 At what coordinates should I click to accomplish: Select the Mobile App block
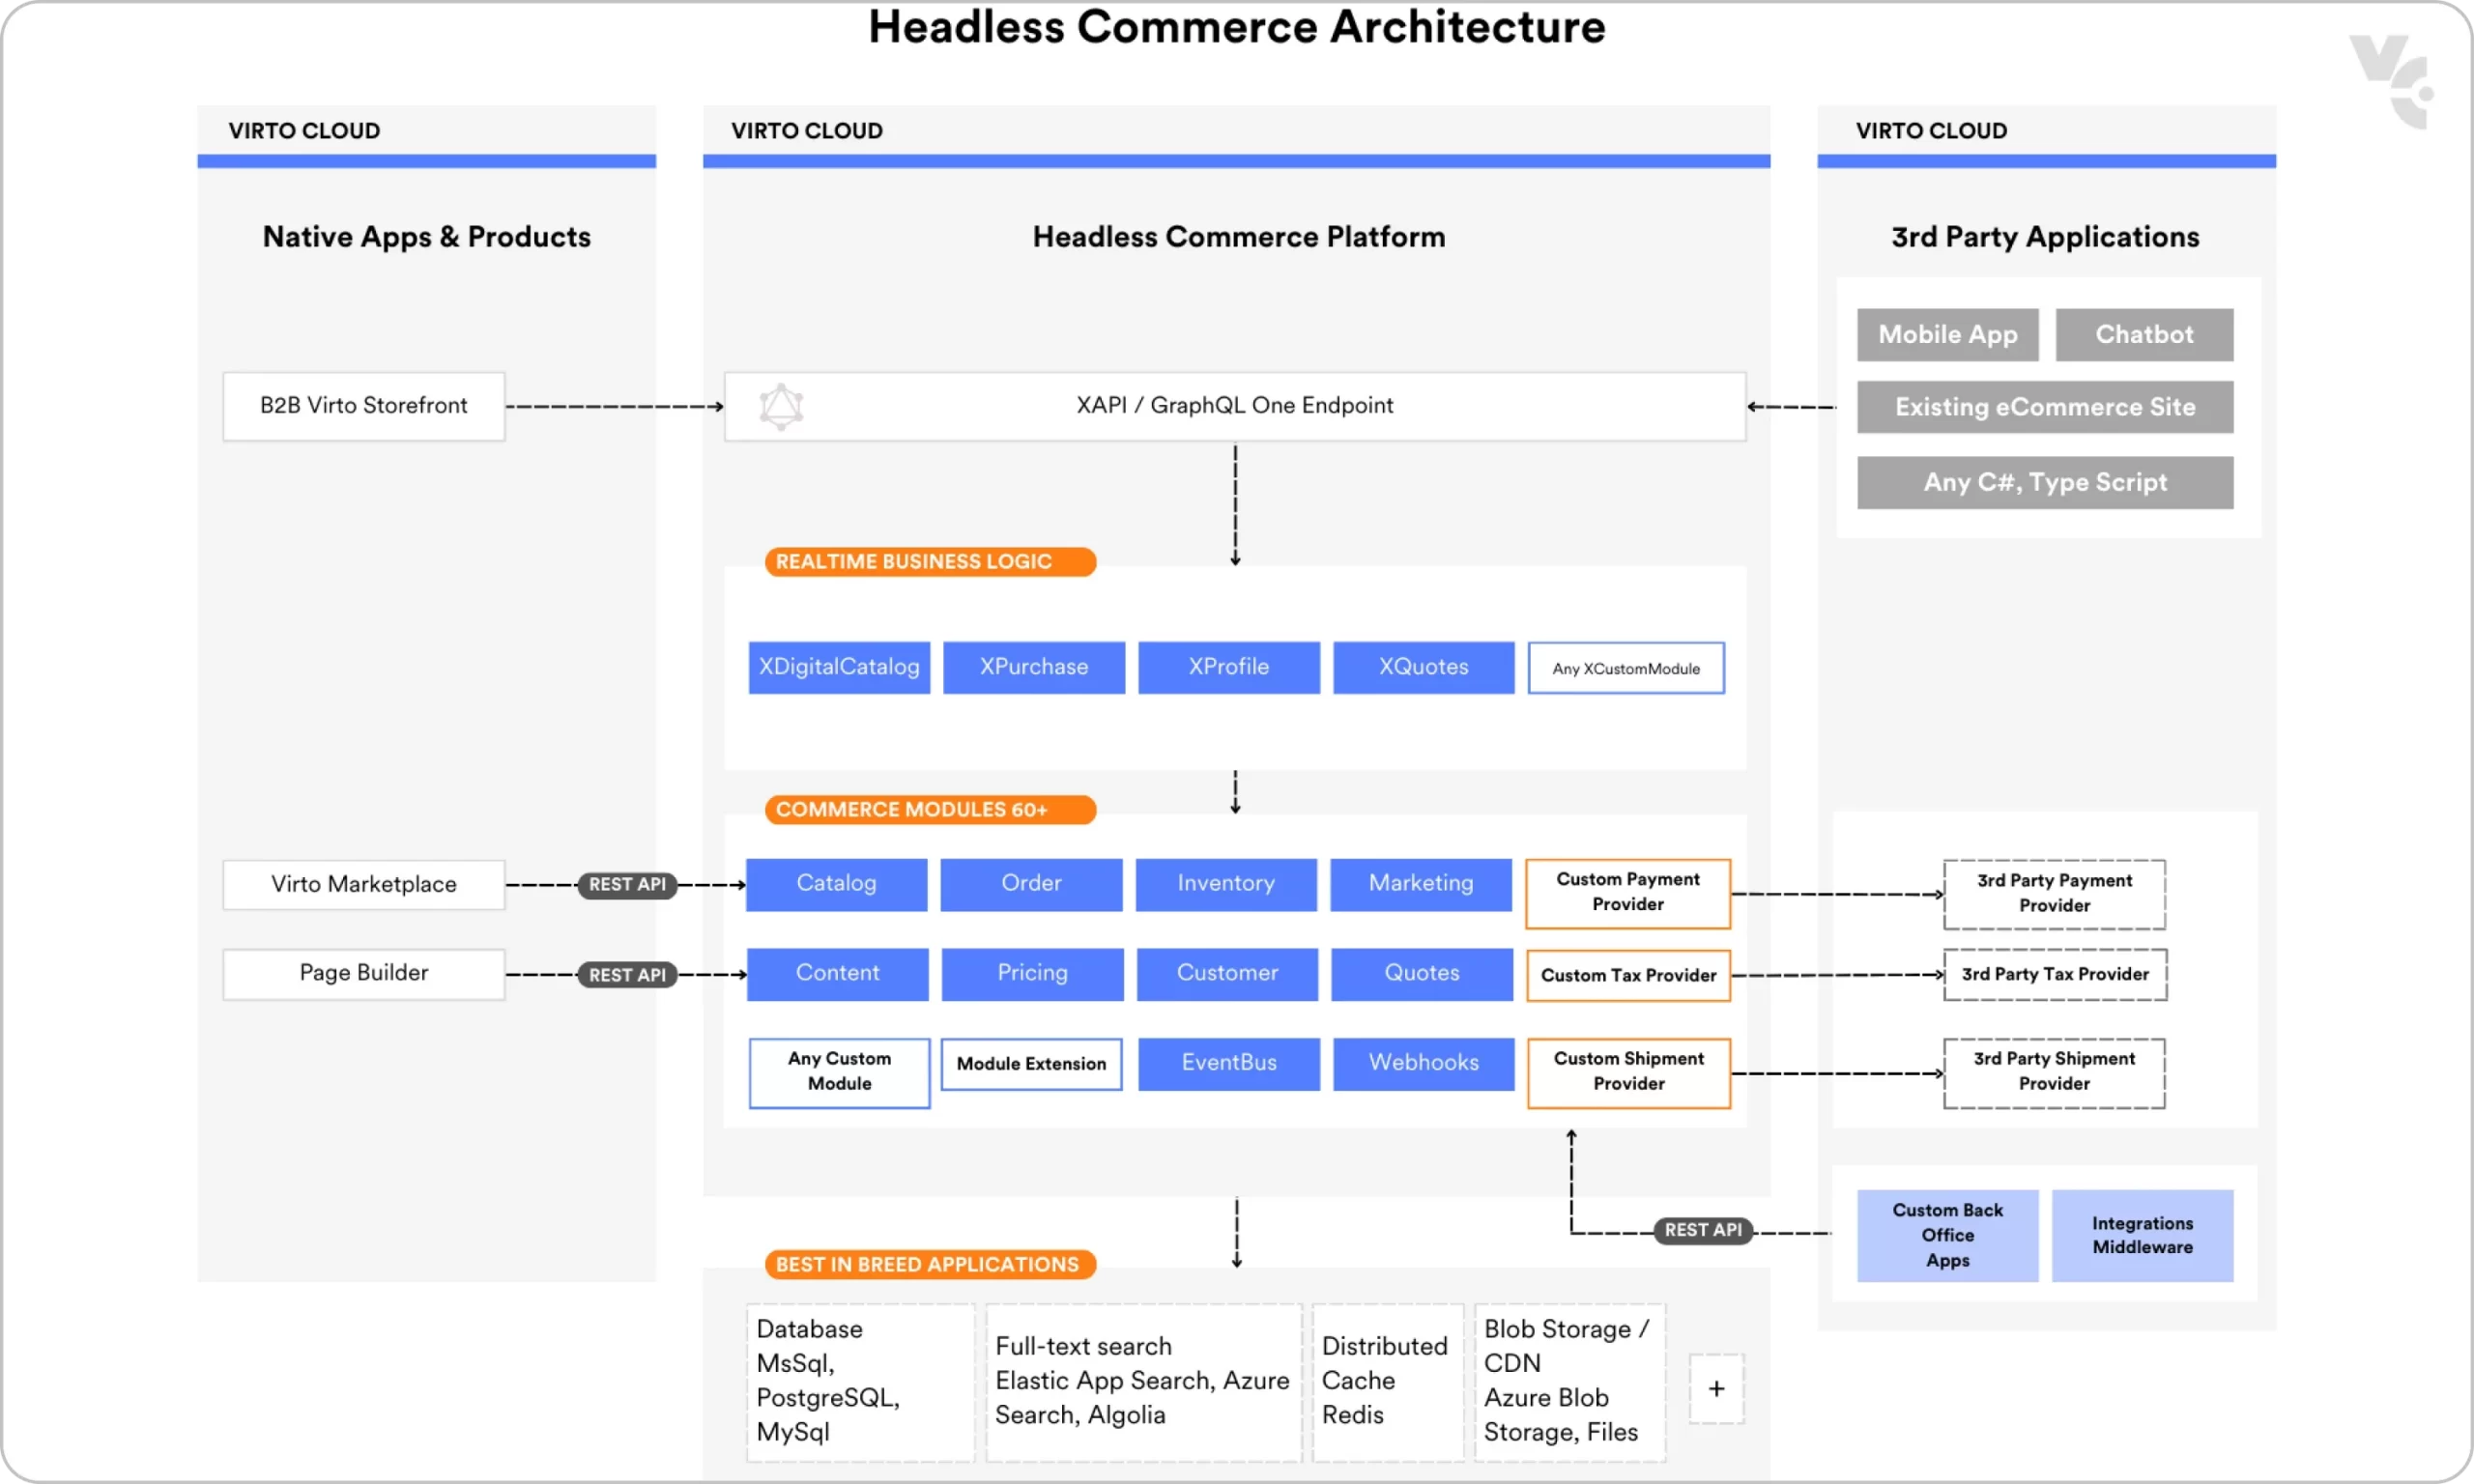coord(1947,335)
